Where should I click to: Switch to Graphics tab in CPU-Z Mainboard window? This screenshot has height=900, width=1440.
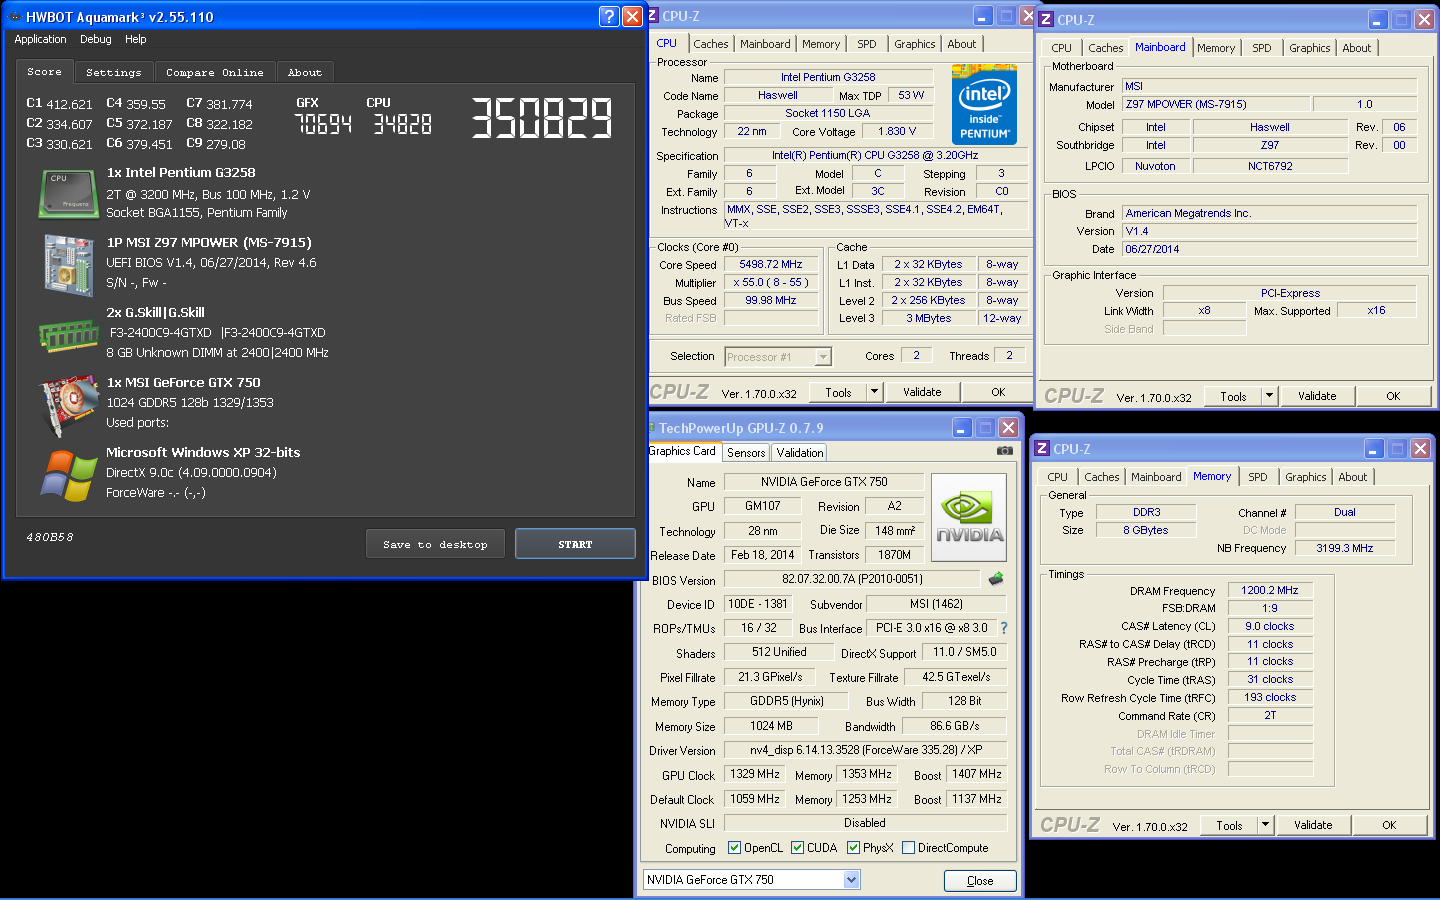click(1310, 48)
